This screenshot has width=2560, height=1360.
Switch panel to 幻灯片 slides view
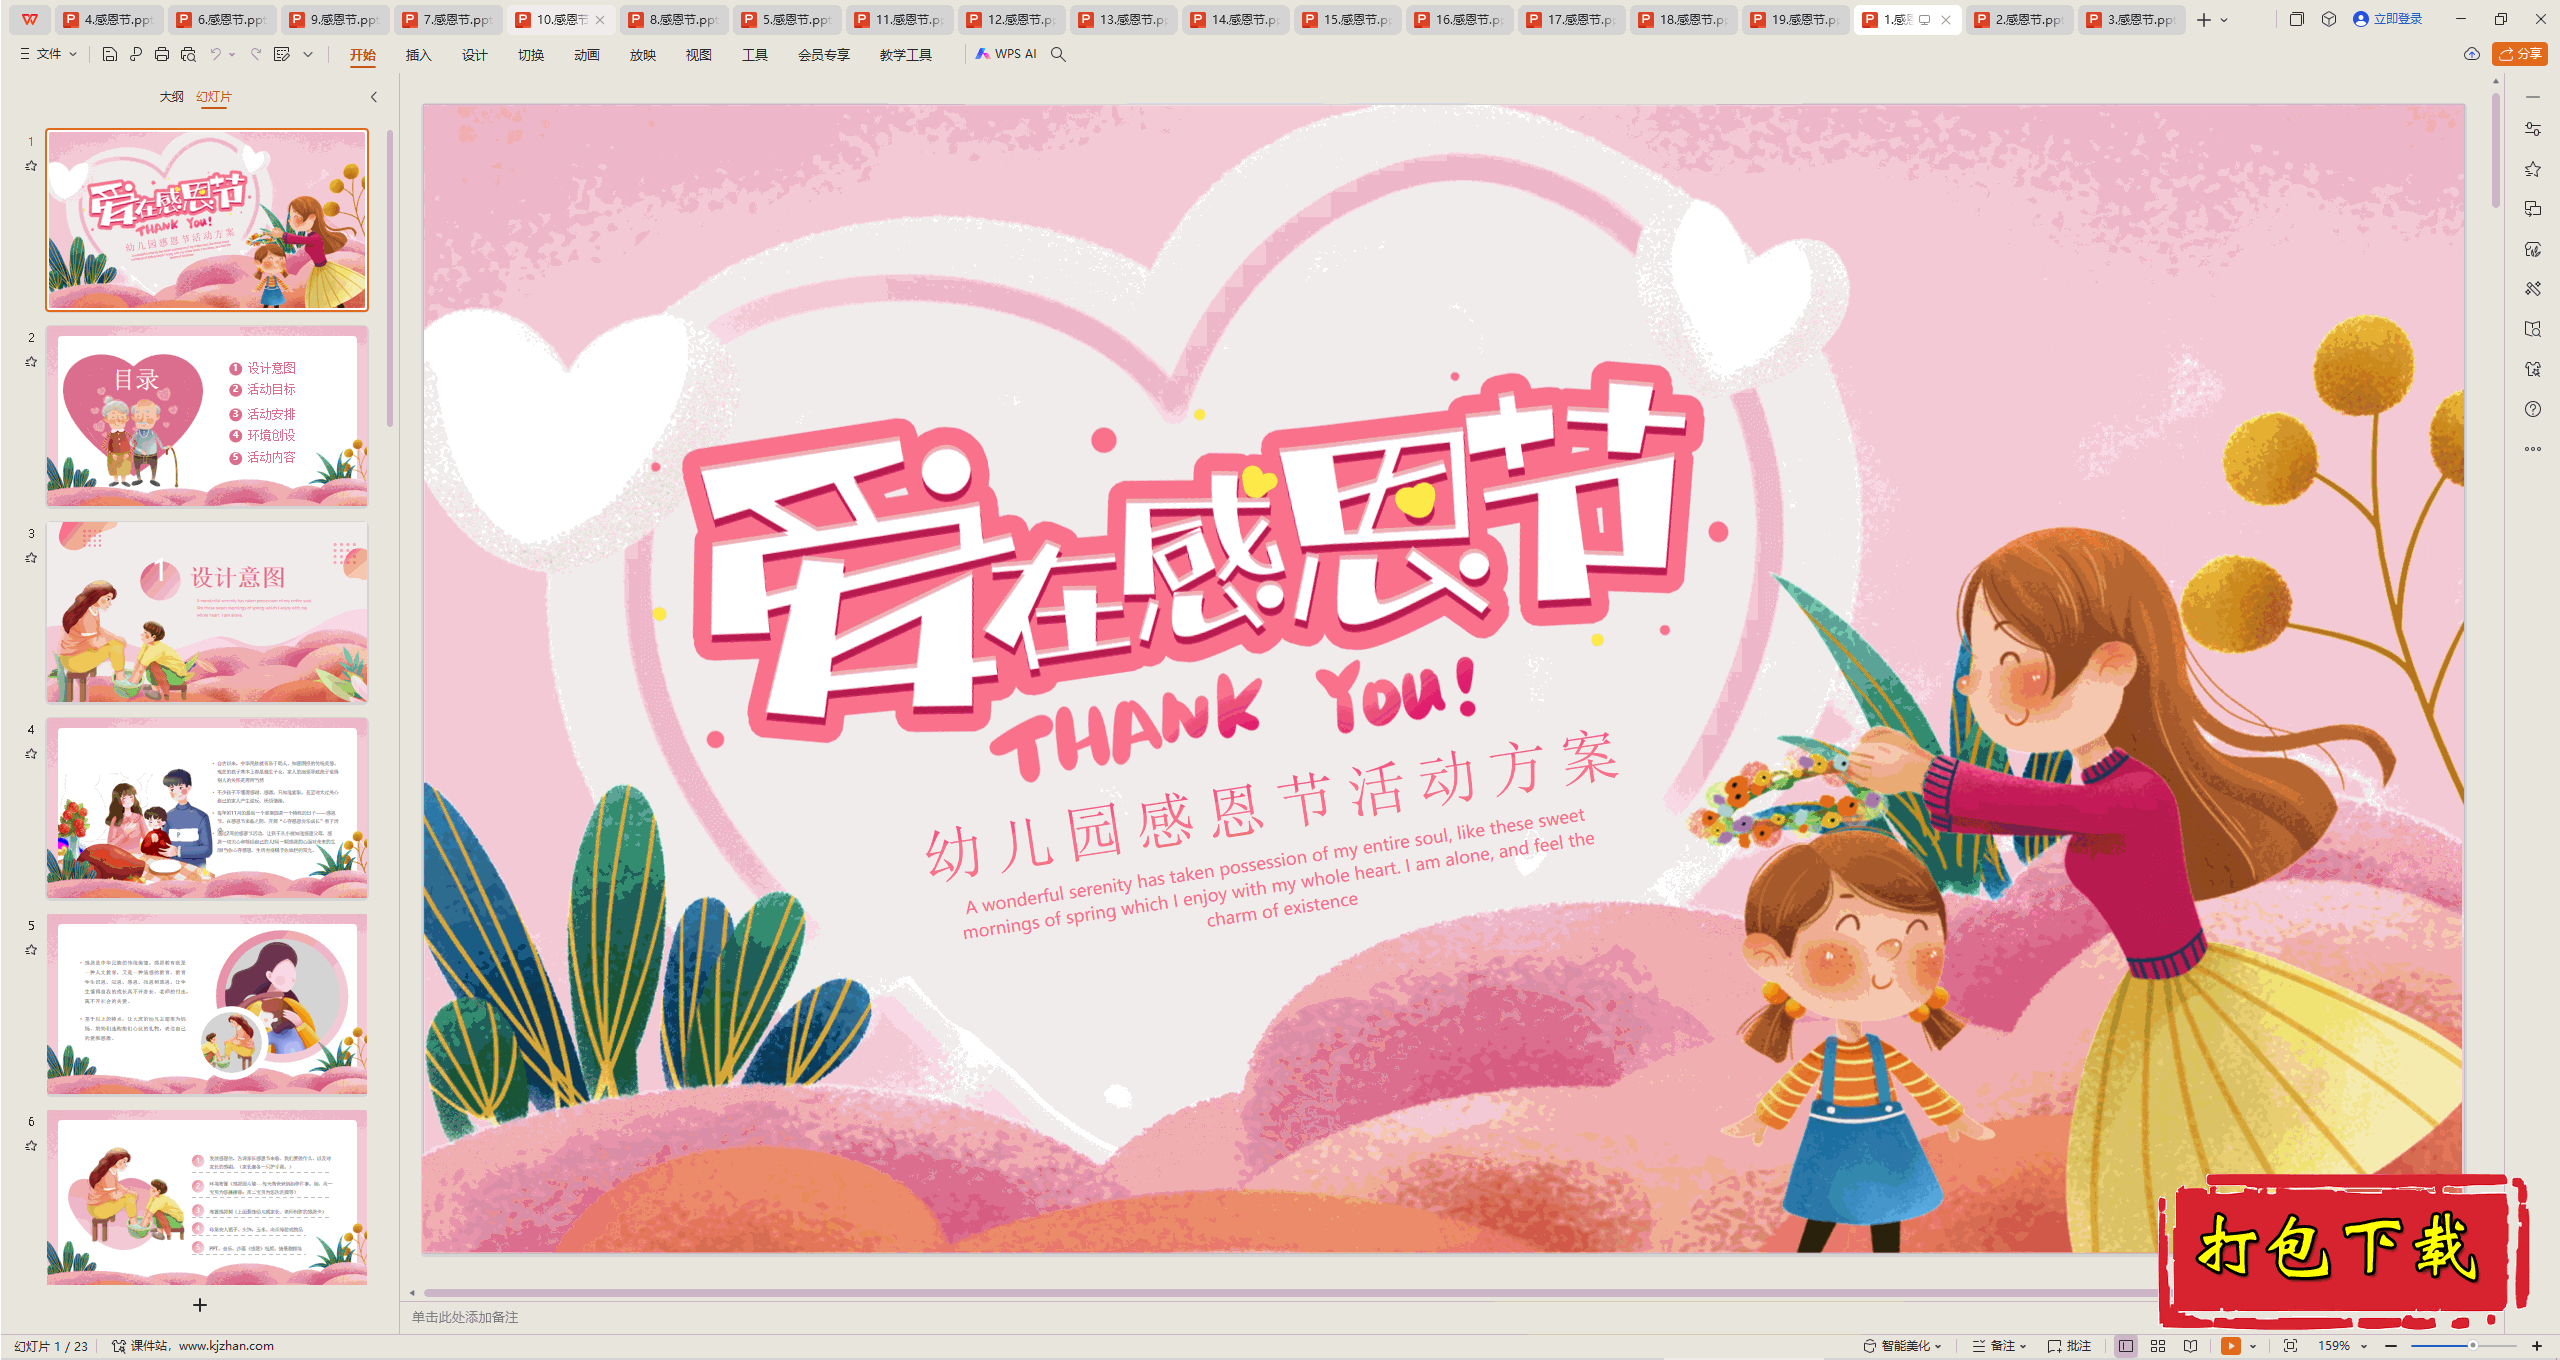coord(214,97)
